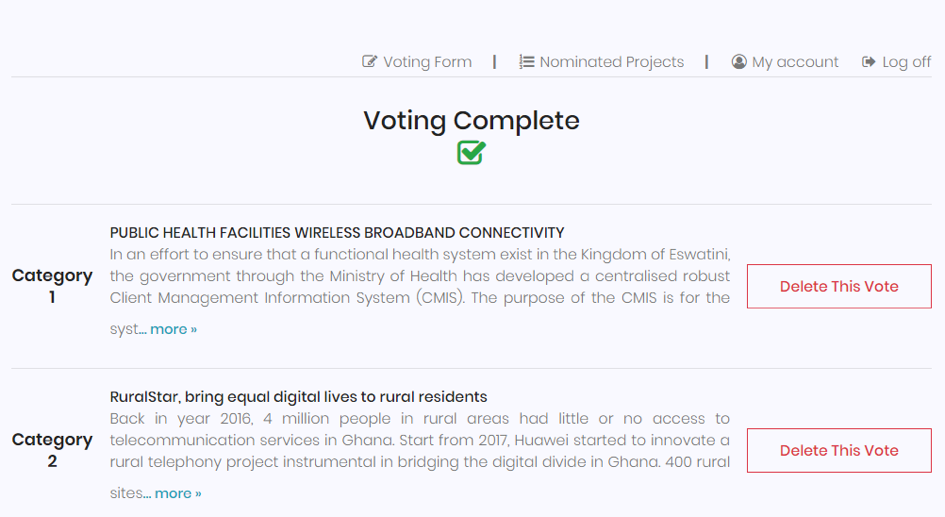Delete the vote for Category 1
Viewport: 945px width, 517px height.
click(838, 286)
